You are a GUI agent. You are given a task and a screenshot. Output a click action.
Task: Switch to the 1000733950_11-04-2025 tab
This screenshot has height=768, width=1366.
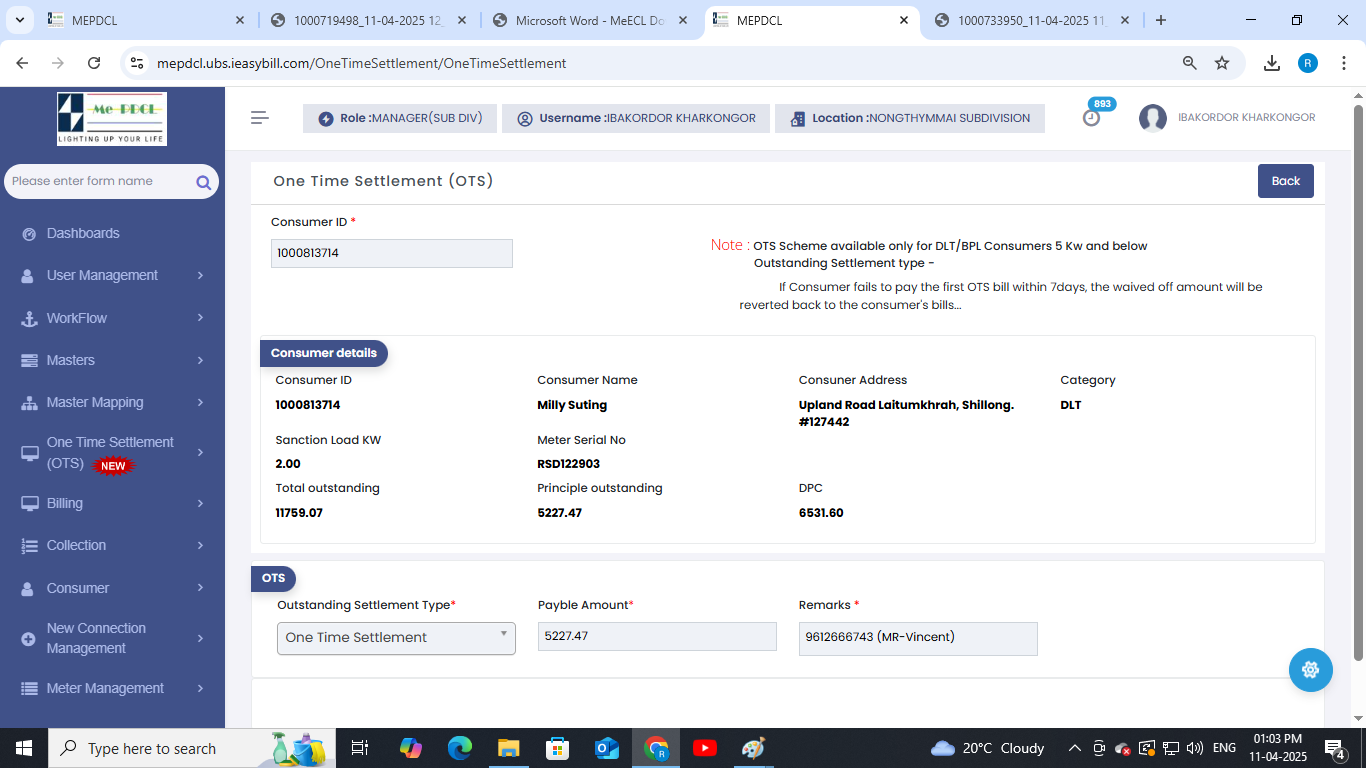point(1032,20)
